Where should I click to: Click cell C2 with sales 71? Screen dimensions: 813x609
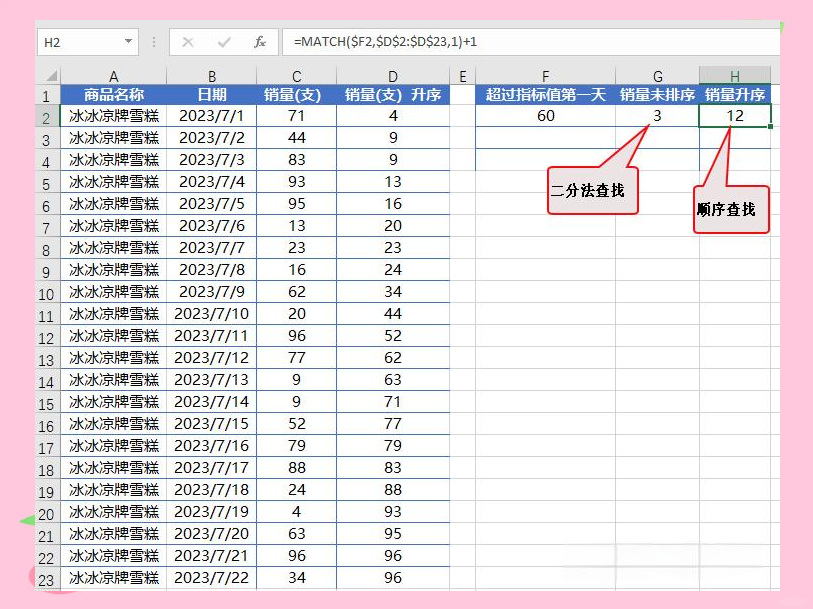coord(297,116)
